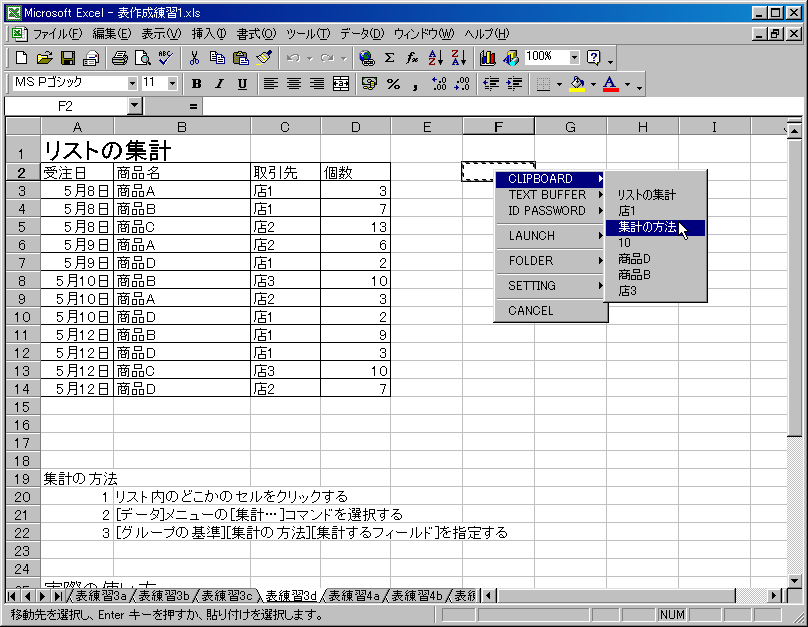Switch to the 表練習4a sheet tab

pyautogui.click(x=354, y=596)
